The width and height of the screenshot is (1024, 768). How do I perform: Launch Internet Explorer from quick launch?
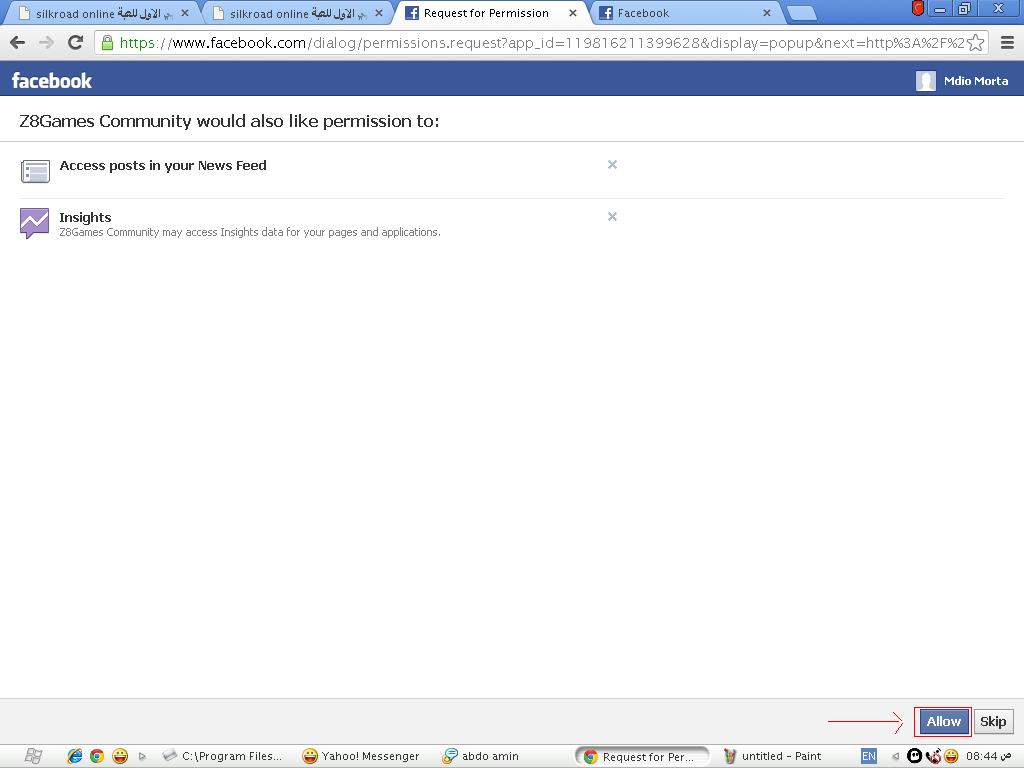74,756
